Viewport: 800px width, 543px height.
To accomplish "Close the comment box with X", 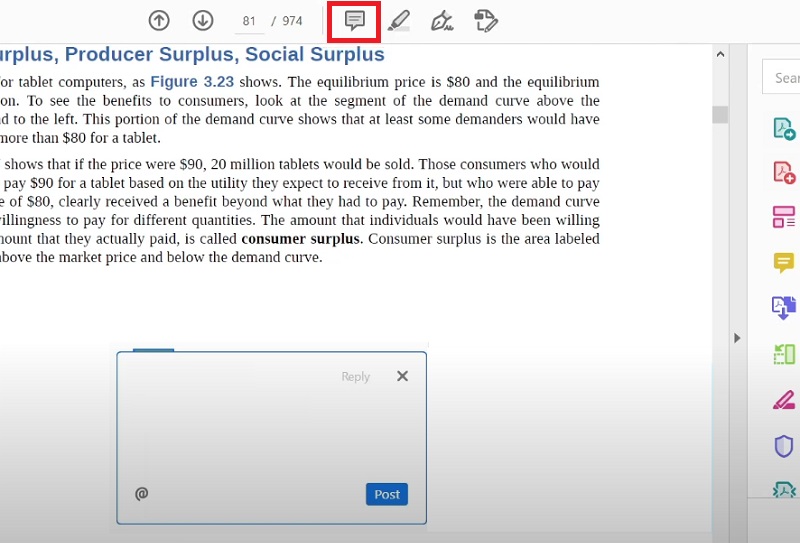I will coord(403,376).
